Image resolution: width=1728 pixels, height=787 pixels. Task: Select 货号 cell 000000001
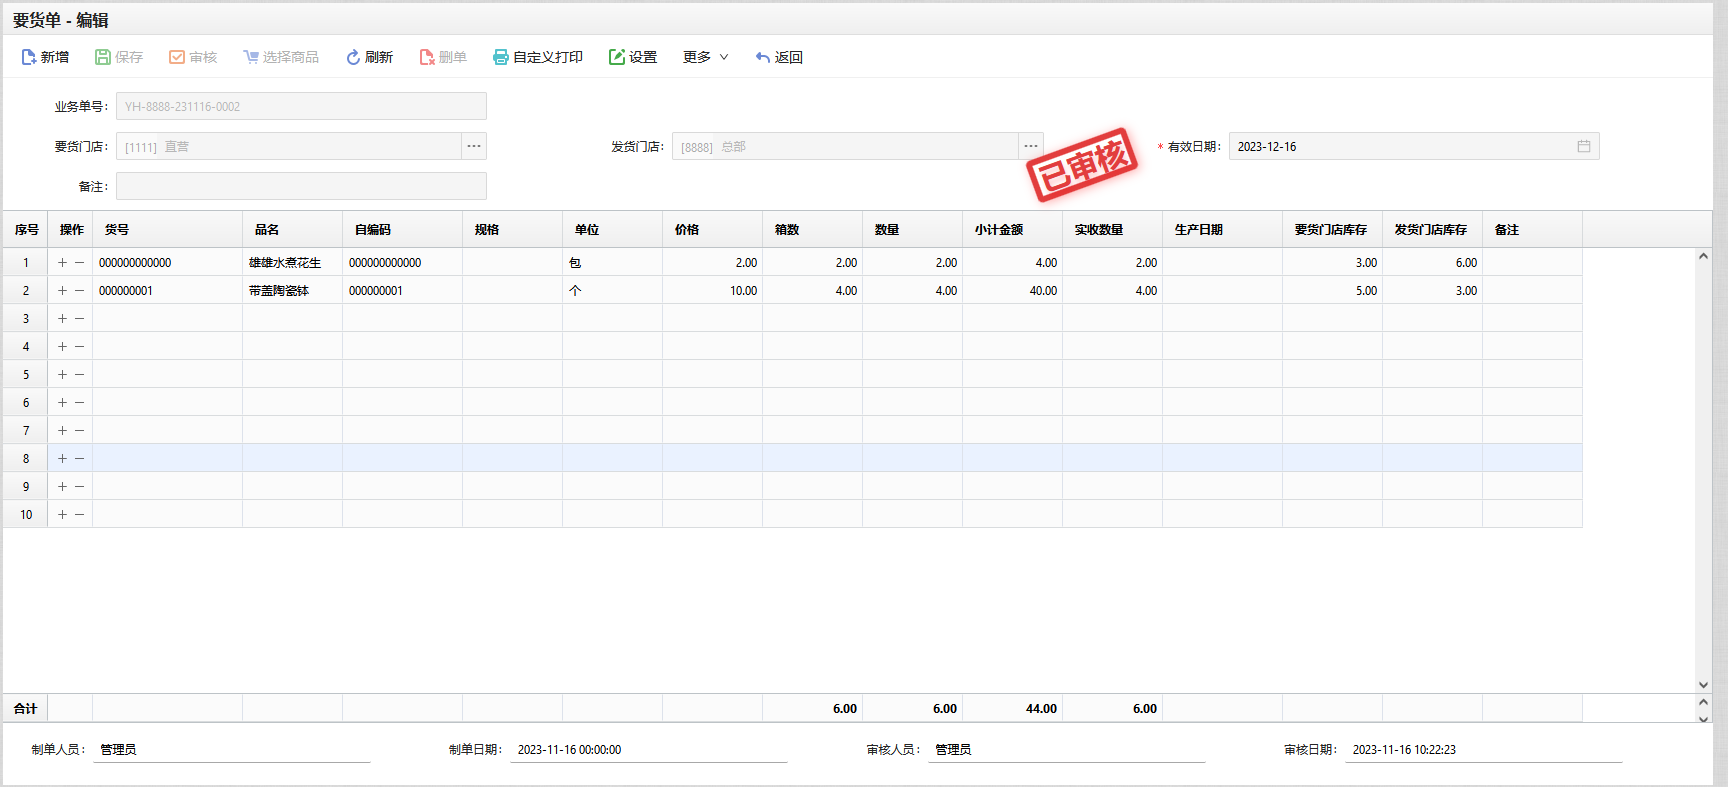tap(167, 290)
